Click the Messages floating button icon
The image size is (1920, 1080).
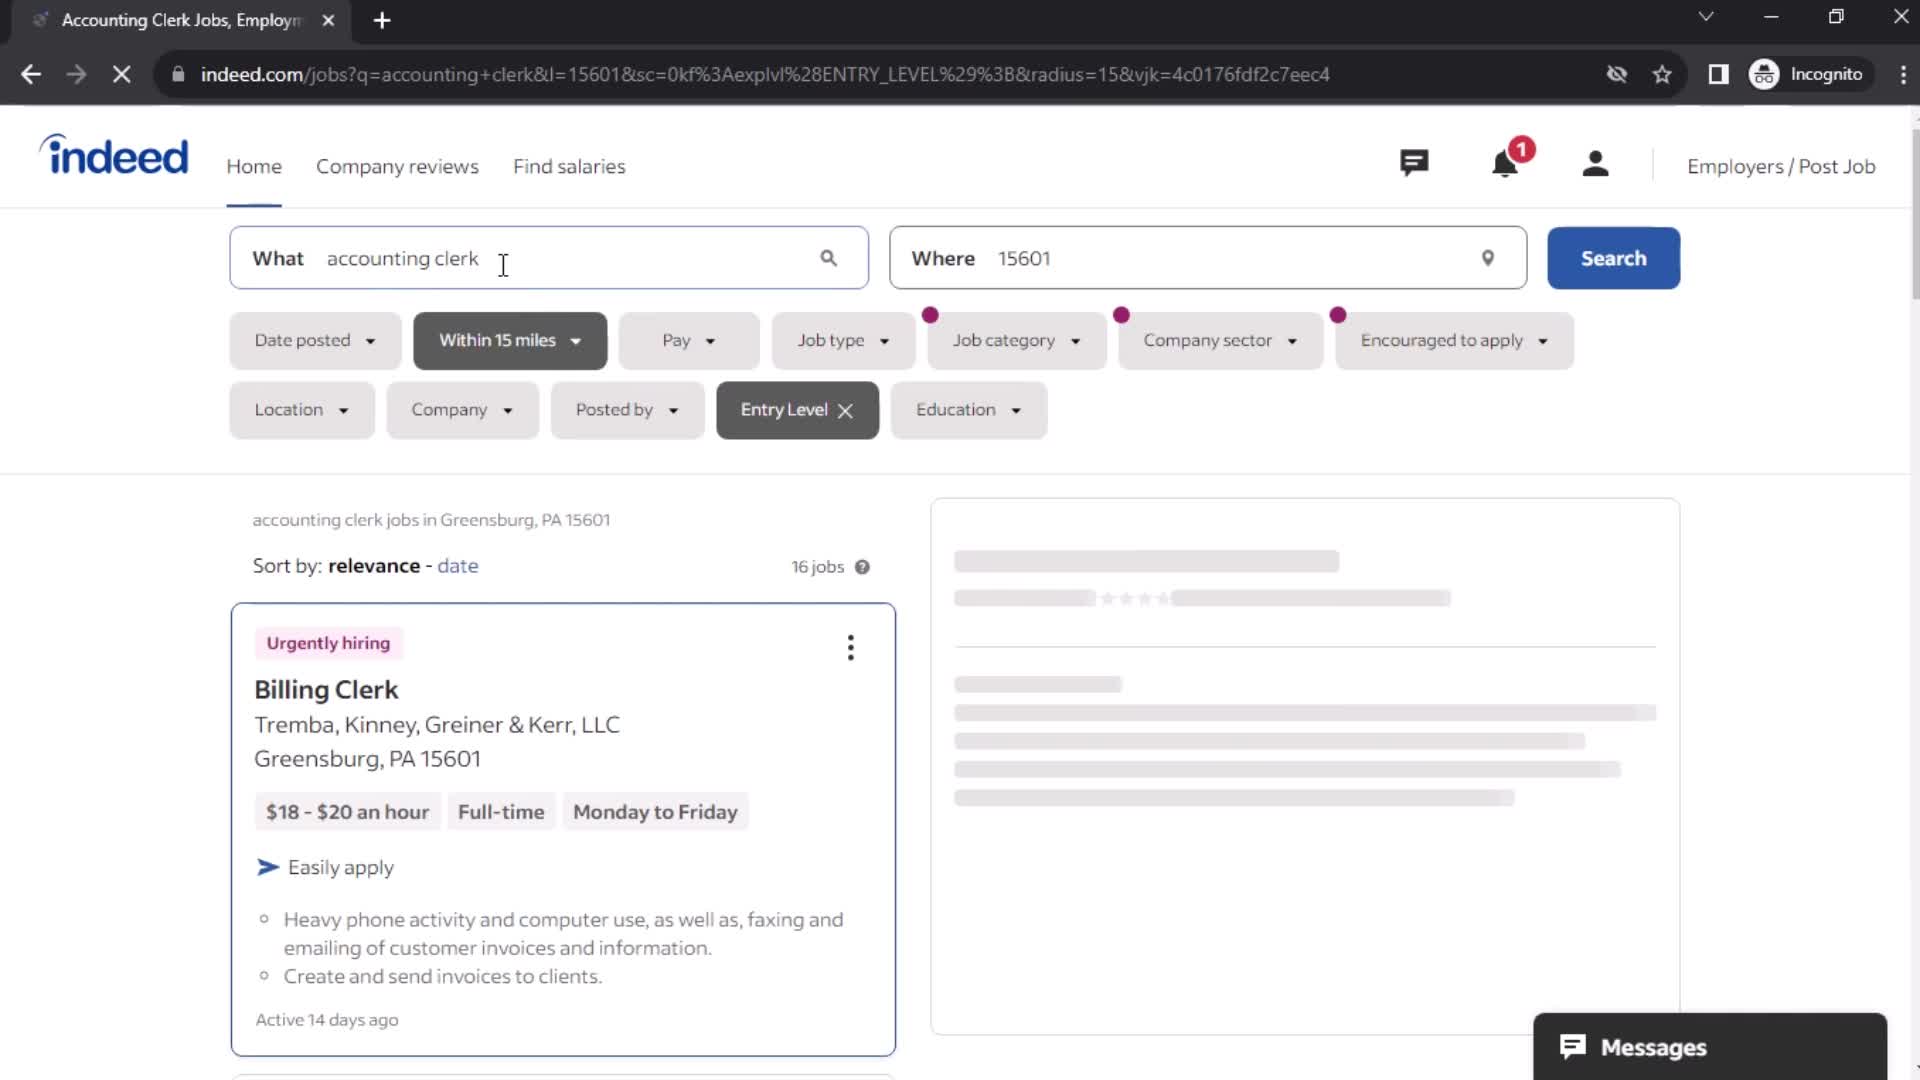(x=1576, y=1046)
